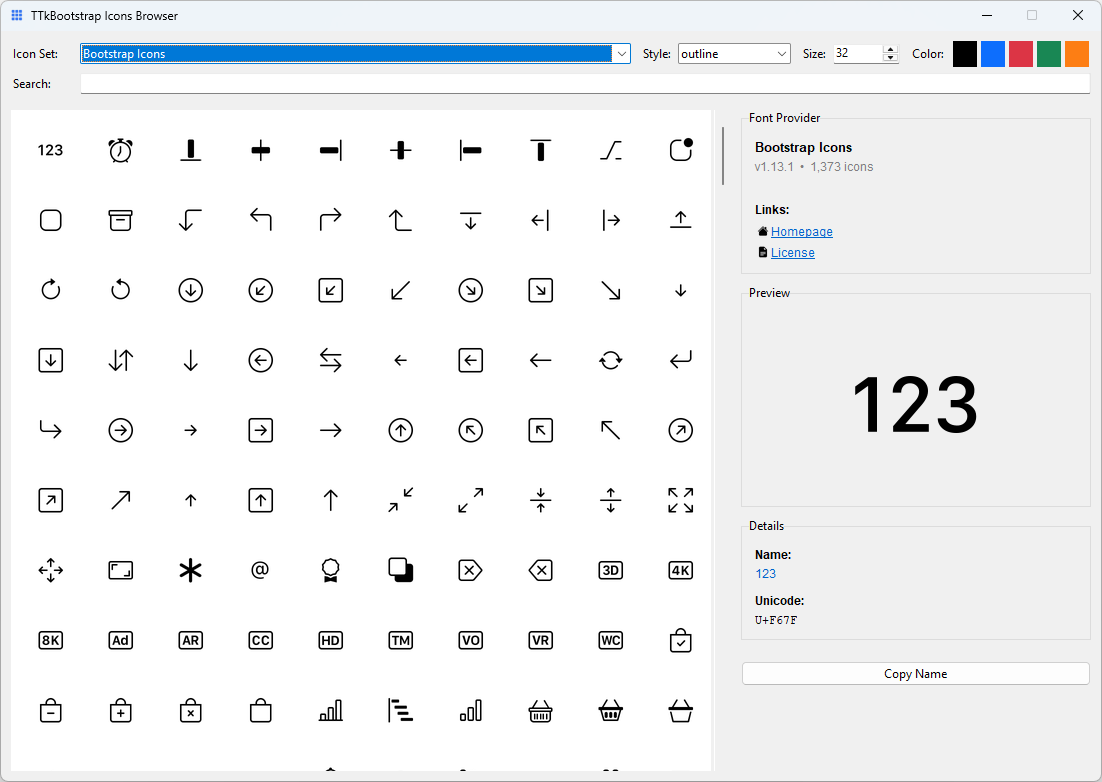Viewport: 1102px width, 782px height.
Task: Pick the return-left enter arrow icon
Action: tap(680, 360)
